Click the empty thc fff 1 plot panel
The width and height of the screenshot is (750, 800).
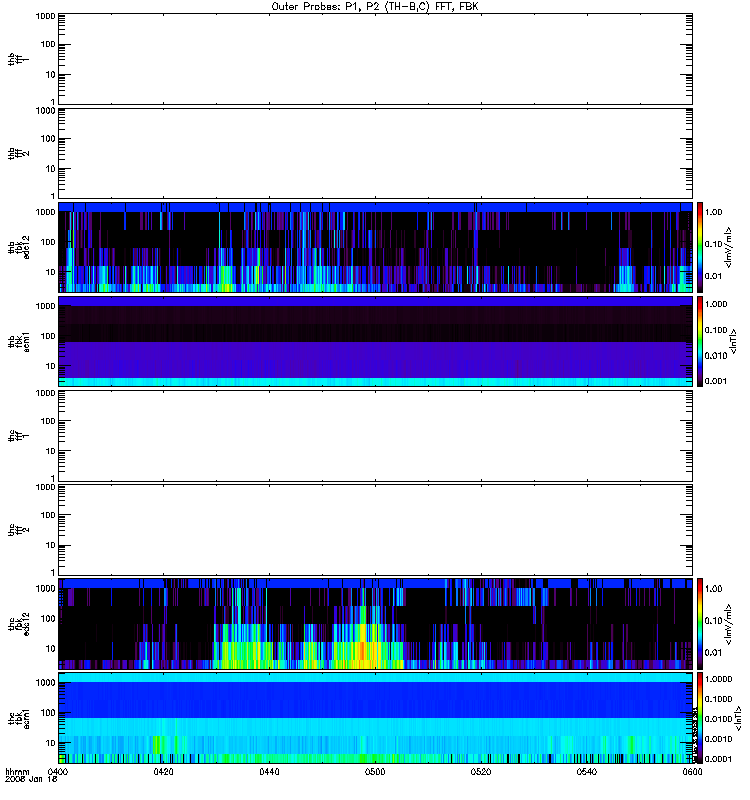375,436
